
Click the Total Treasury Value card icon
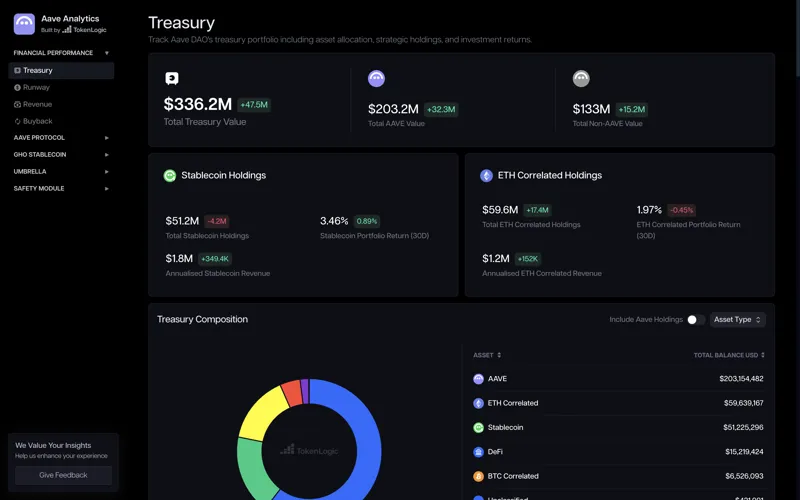tap(172, 78)
